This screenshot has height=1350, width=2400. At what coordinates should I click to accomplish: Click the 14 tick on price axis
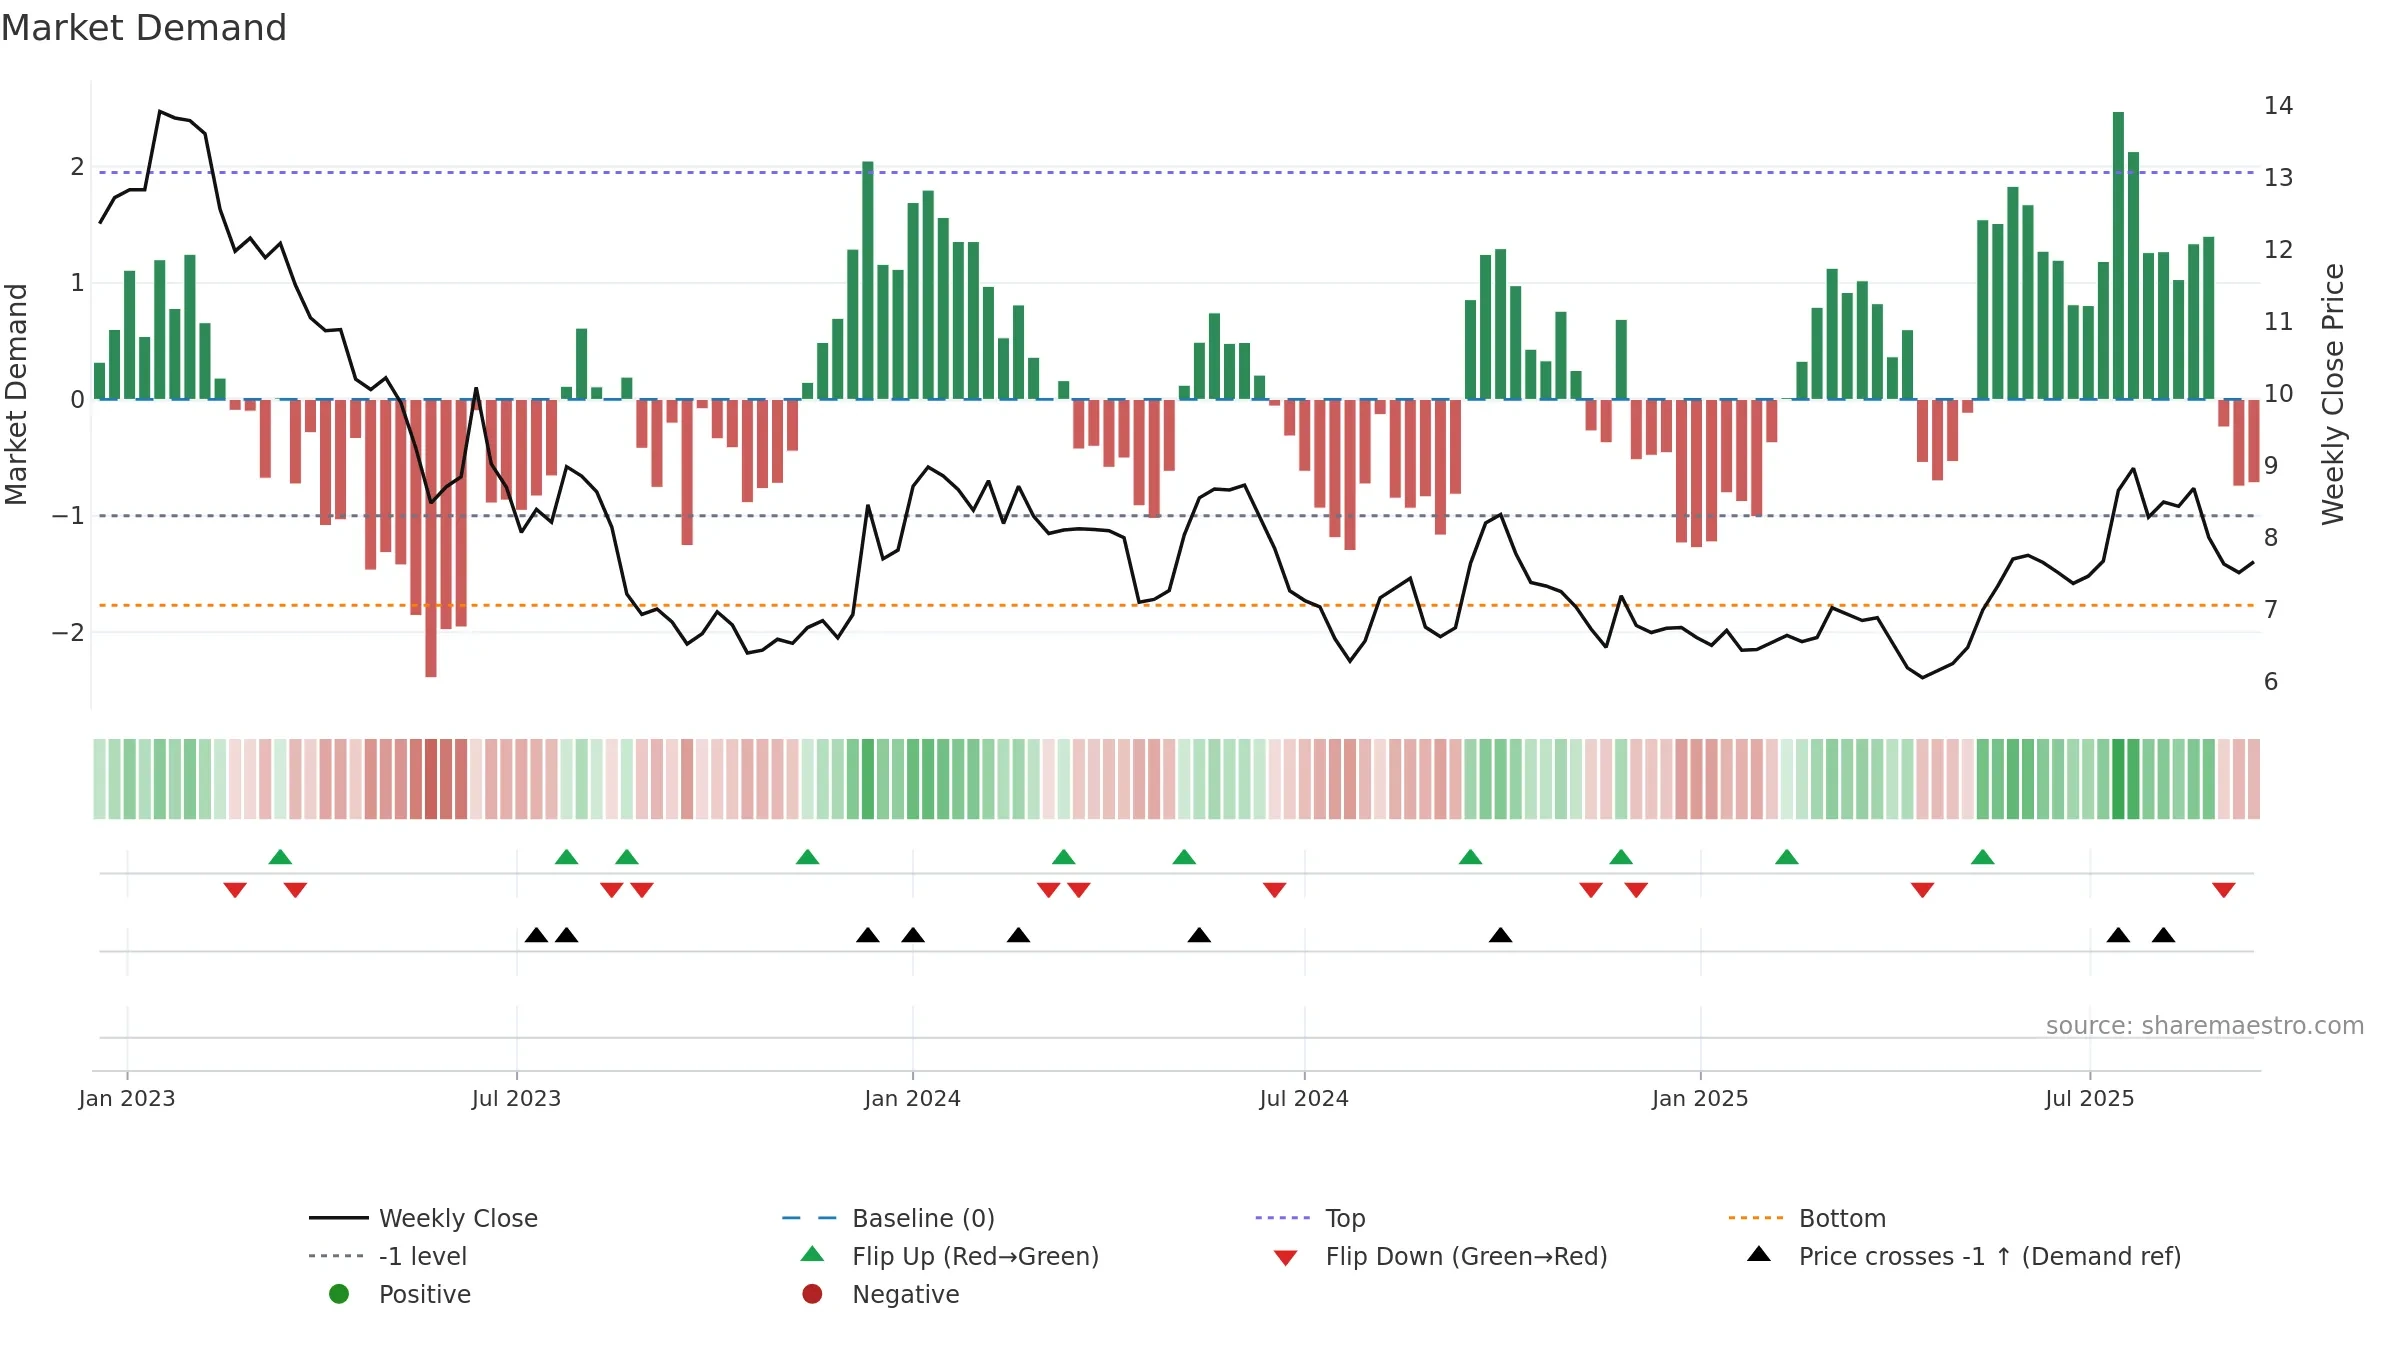[2278, 105]
